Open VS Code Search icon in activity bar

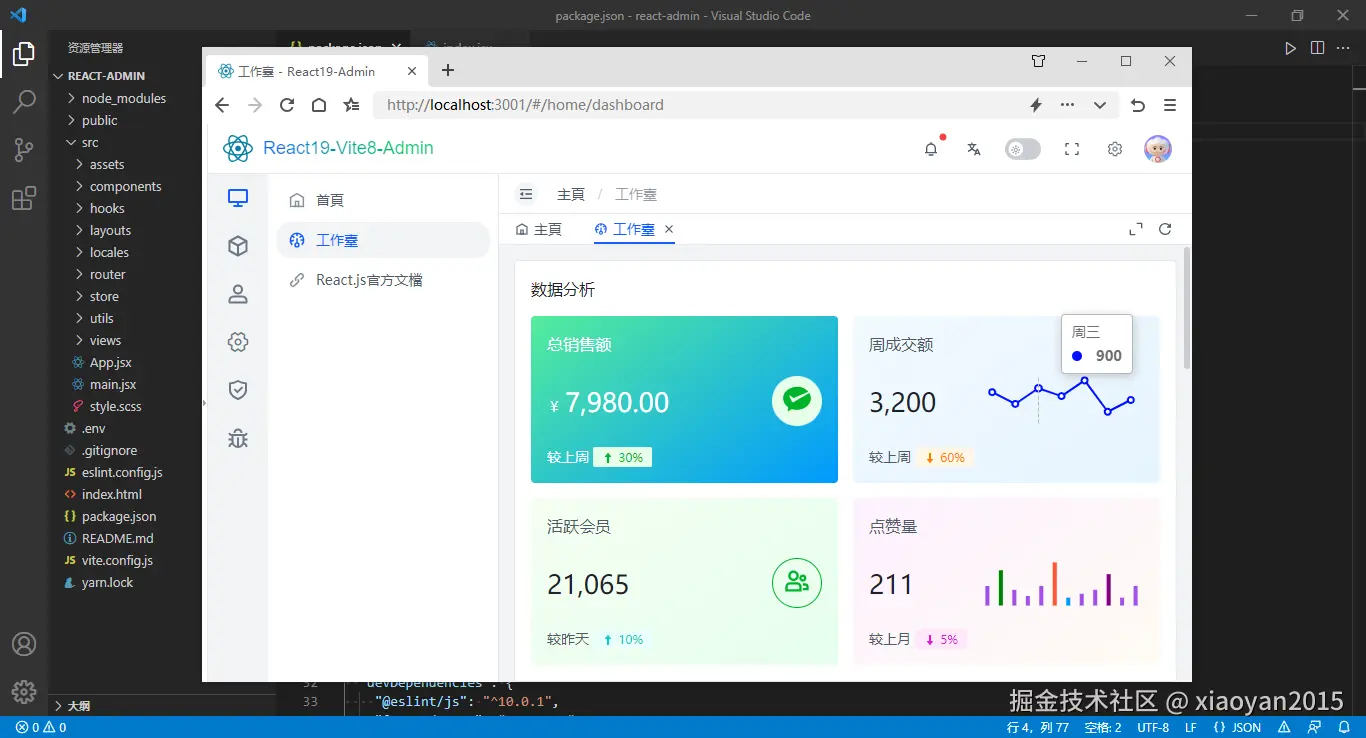24,102
